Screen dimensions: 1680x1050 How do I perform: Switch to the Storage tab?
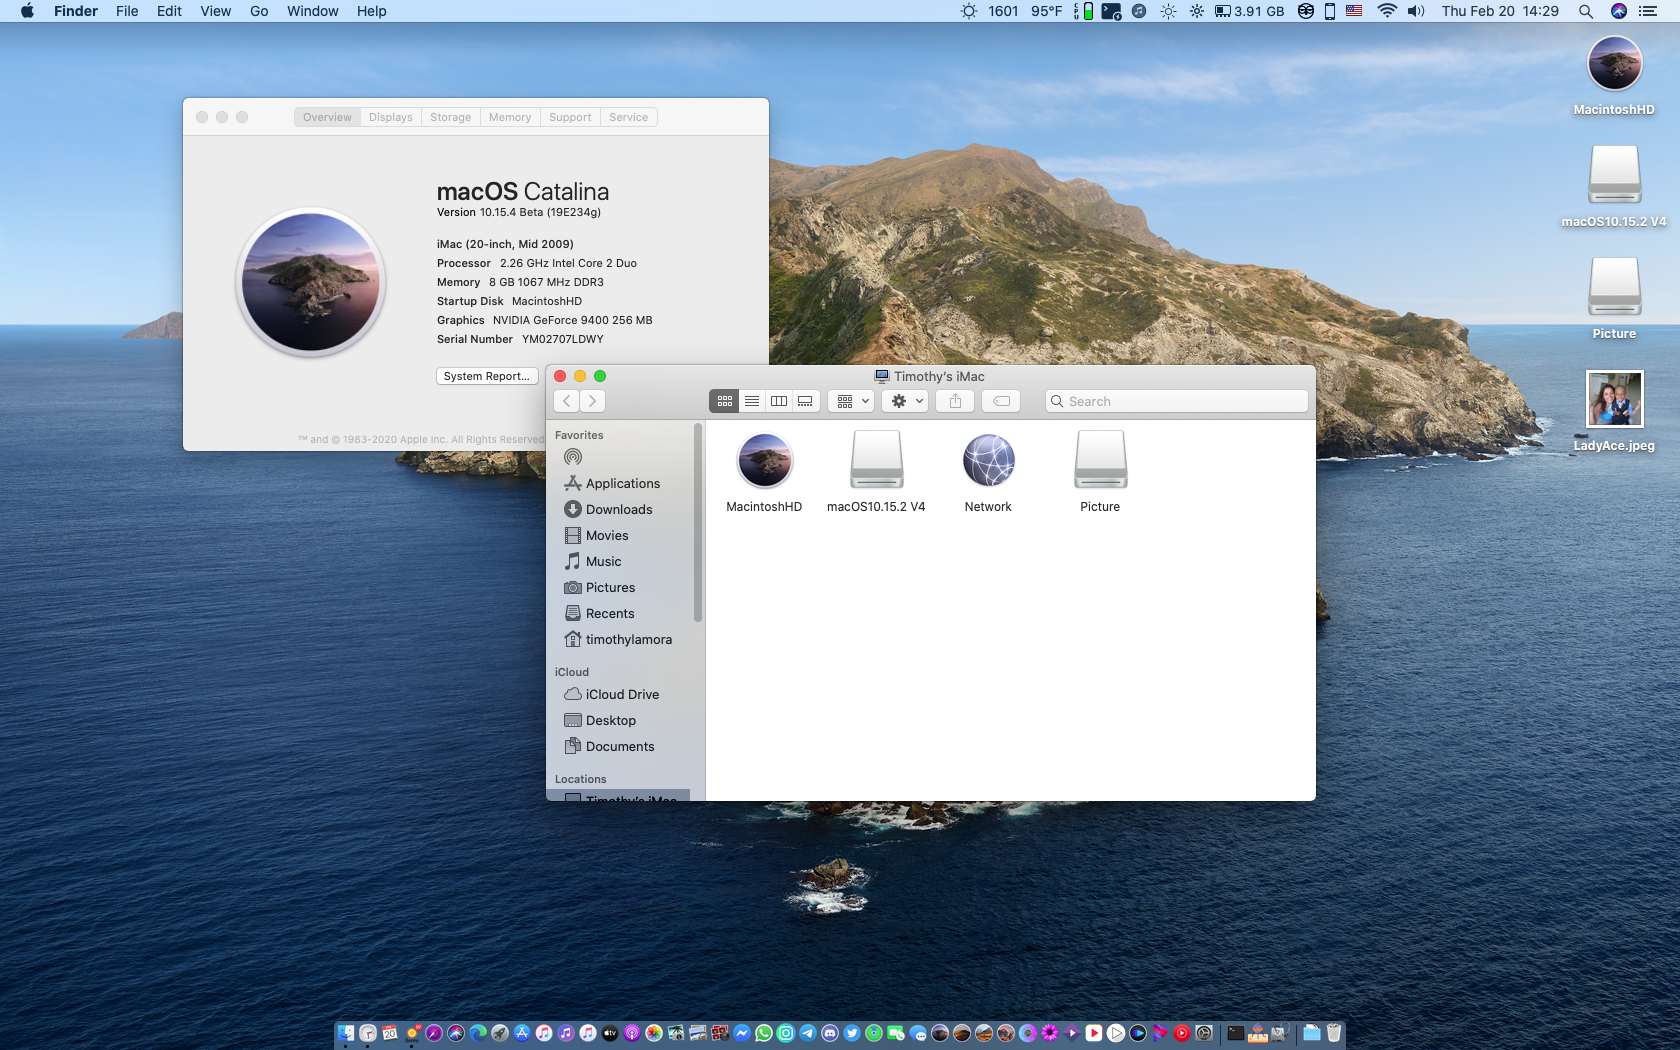[450, 117]
